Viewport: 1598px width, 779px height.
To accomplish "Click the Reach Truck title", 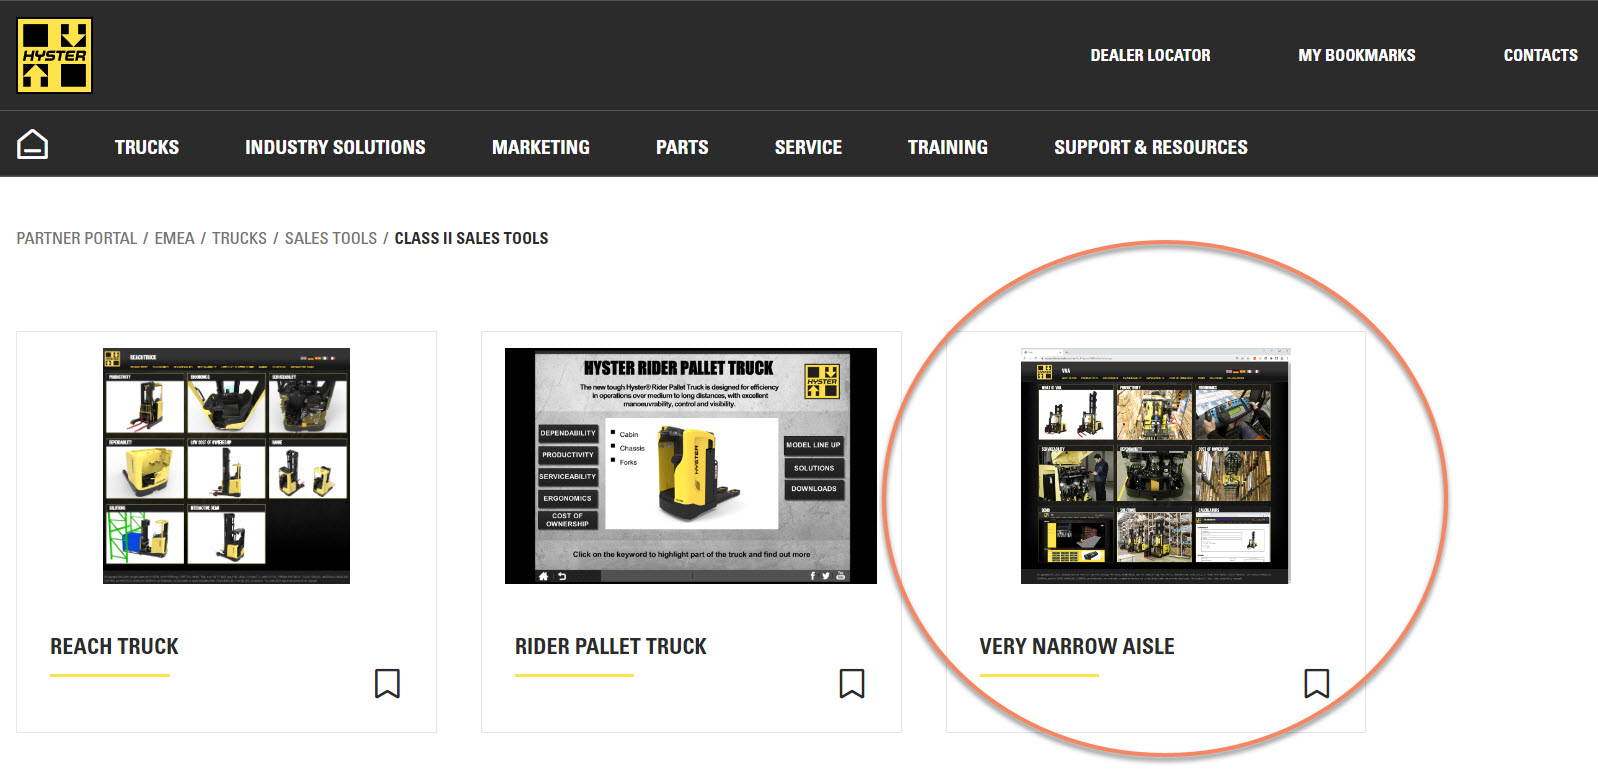I will (114, 646).
